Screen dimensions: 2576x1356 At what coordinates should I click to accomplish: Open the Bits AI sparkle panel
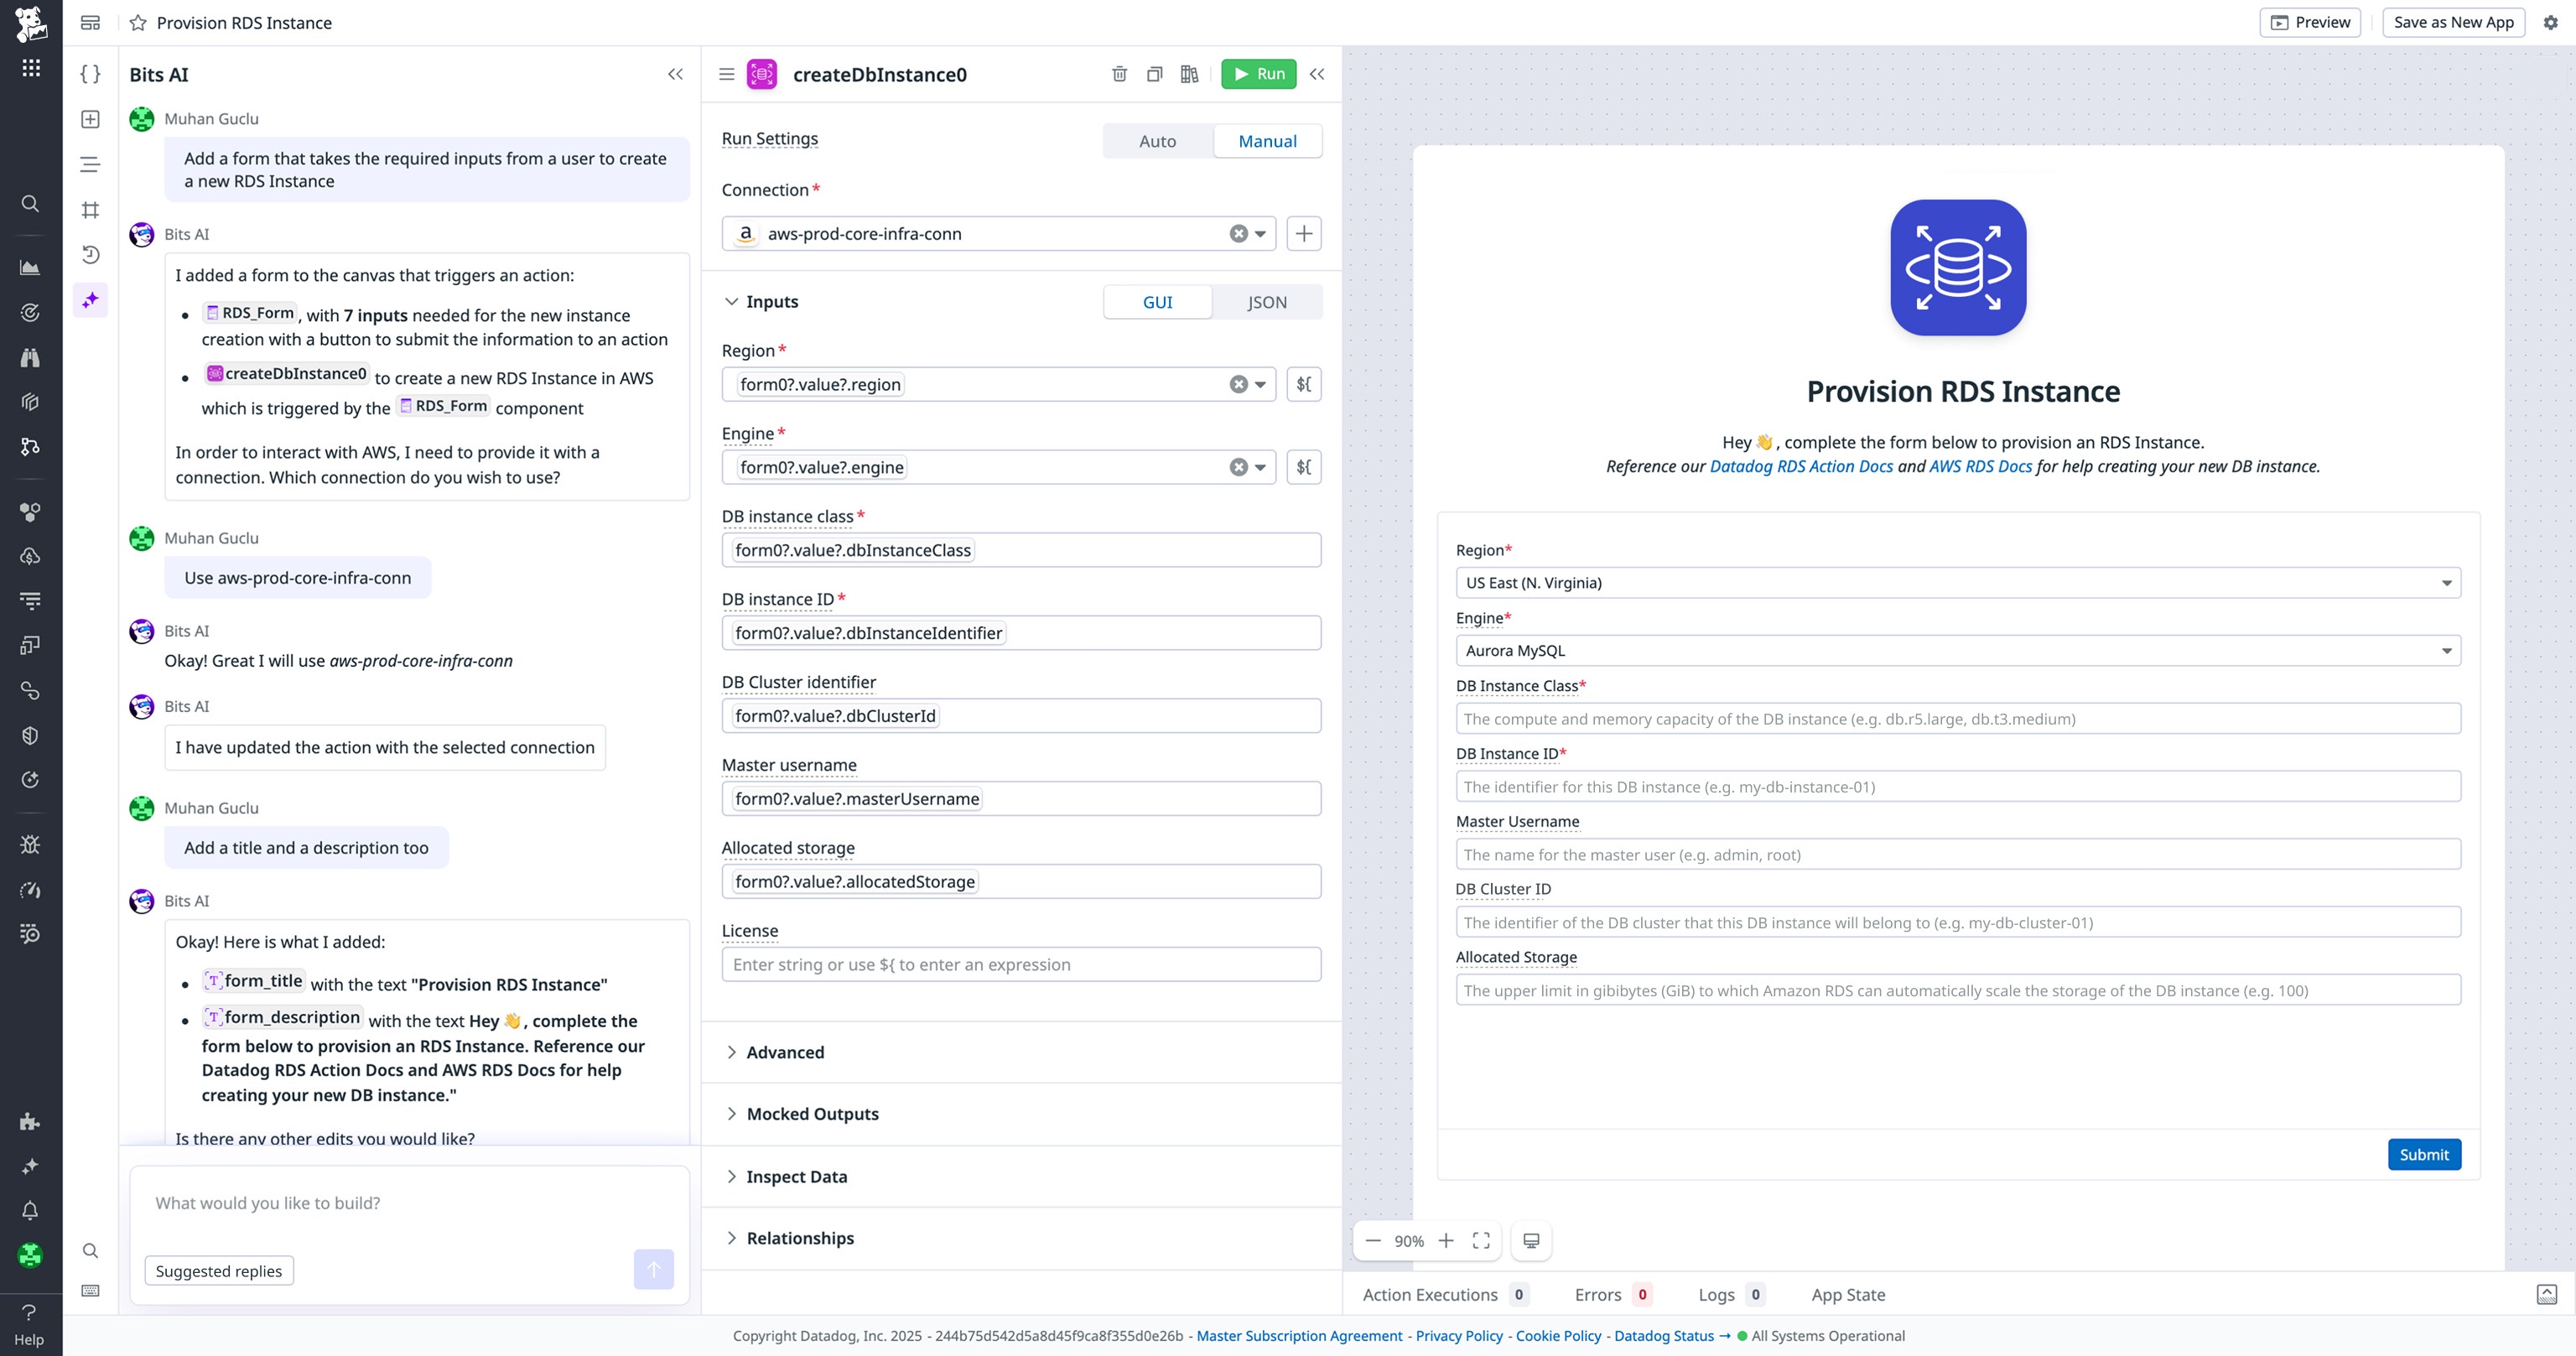pyautogui.click(x=90, y=299)
